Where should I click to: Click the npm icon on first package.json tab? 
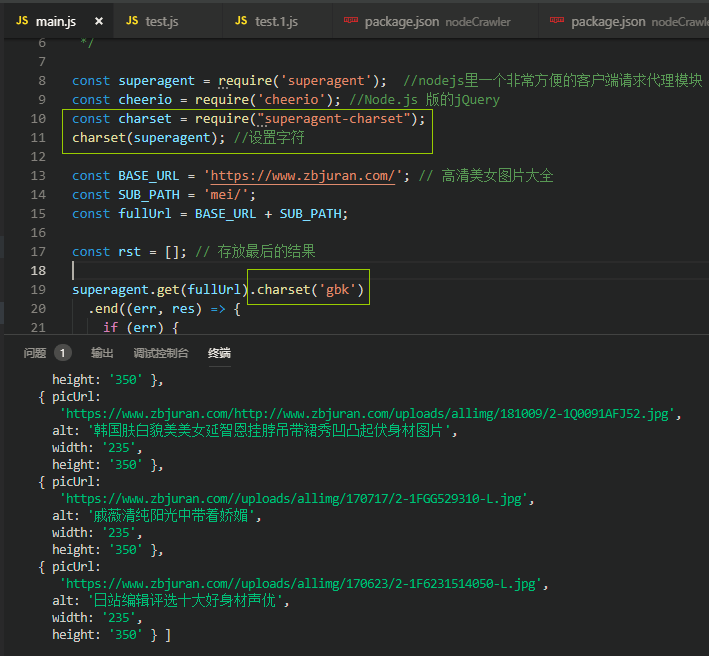351,20
